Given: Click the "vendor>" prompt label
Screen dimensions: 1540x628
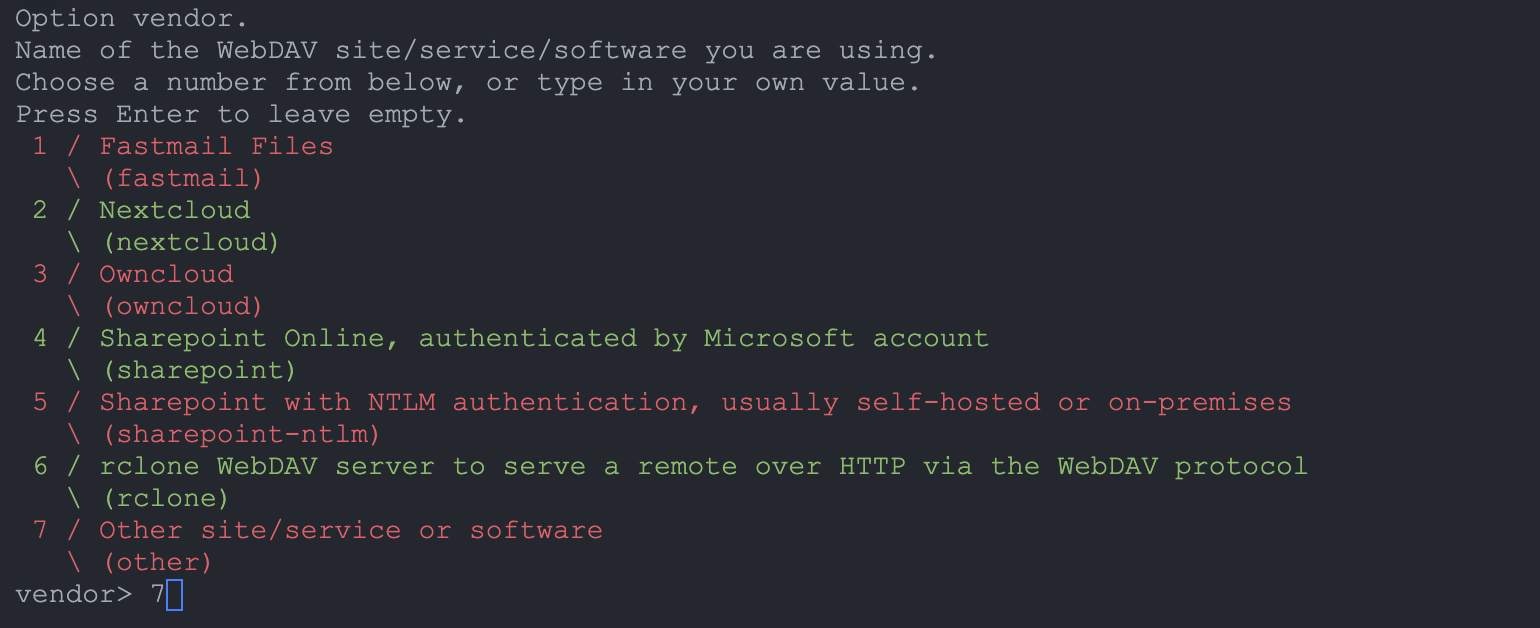Looking at the screenshot, I should point(73,594).
